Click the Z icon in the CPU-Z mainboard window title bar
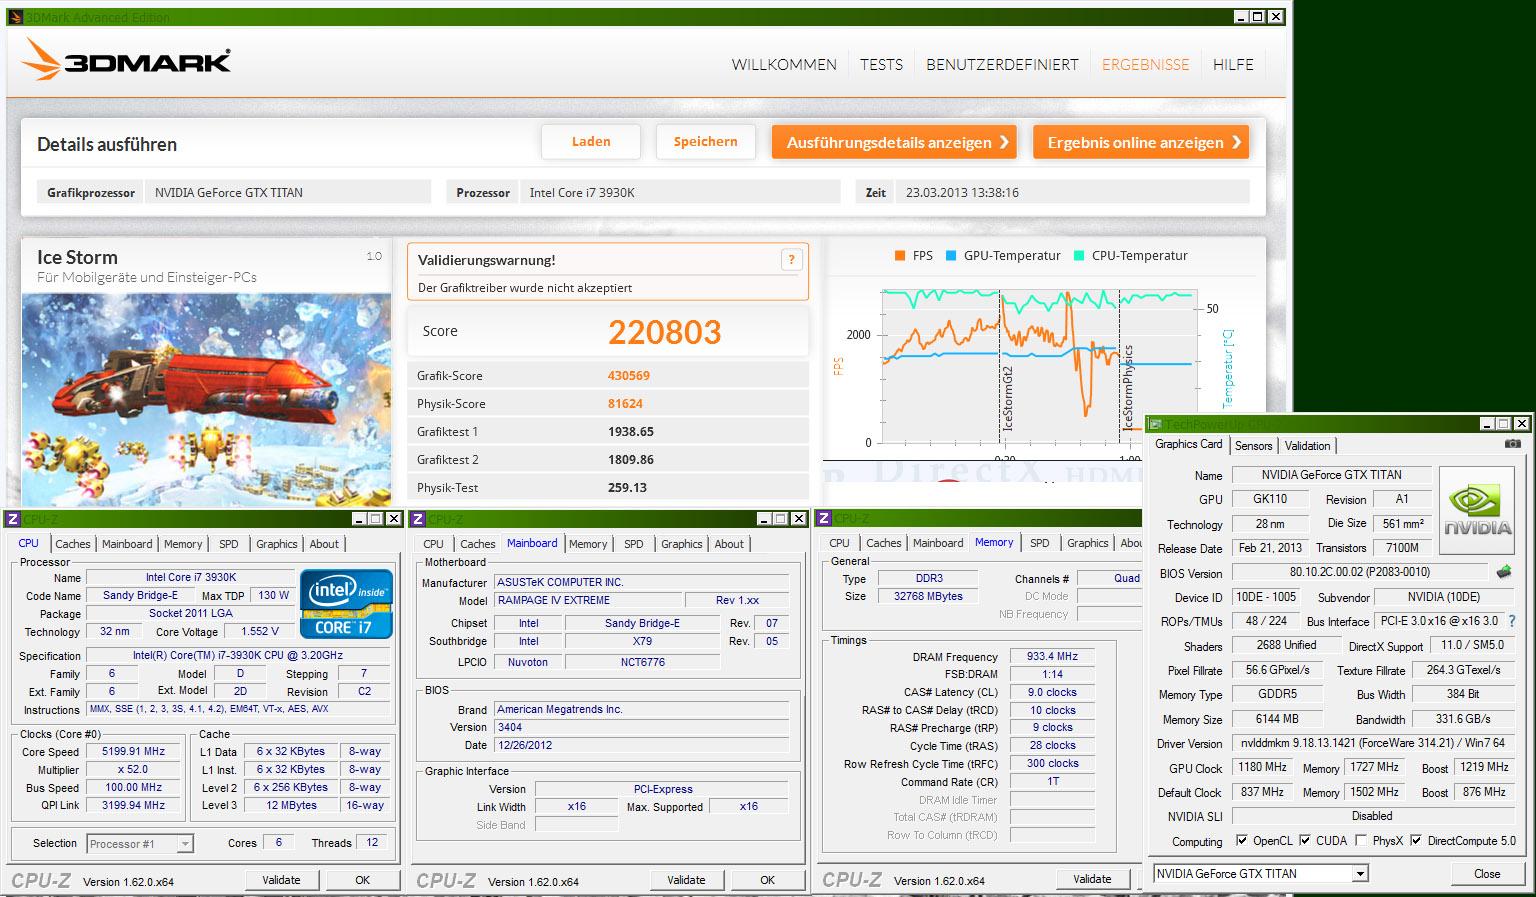 click(x=418, y=519)
